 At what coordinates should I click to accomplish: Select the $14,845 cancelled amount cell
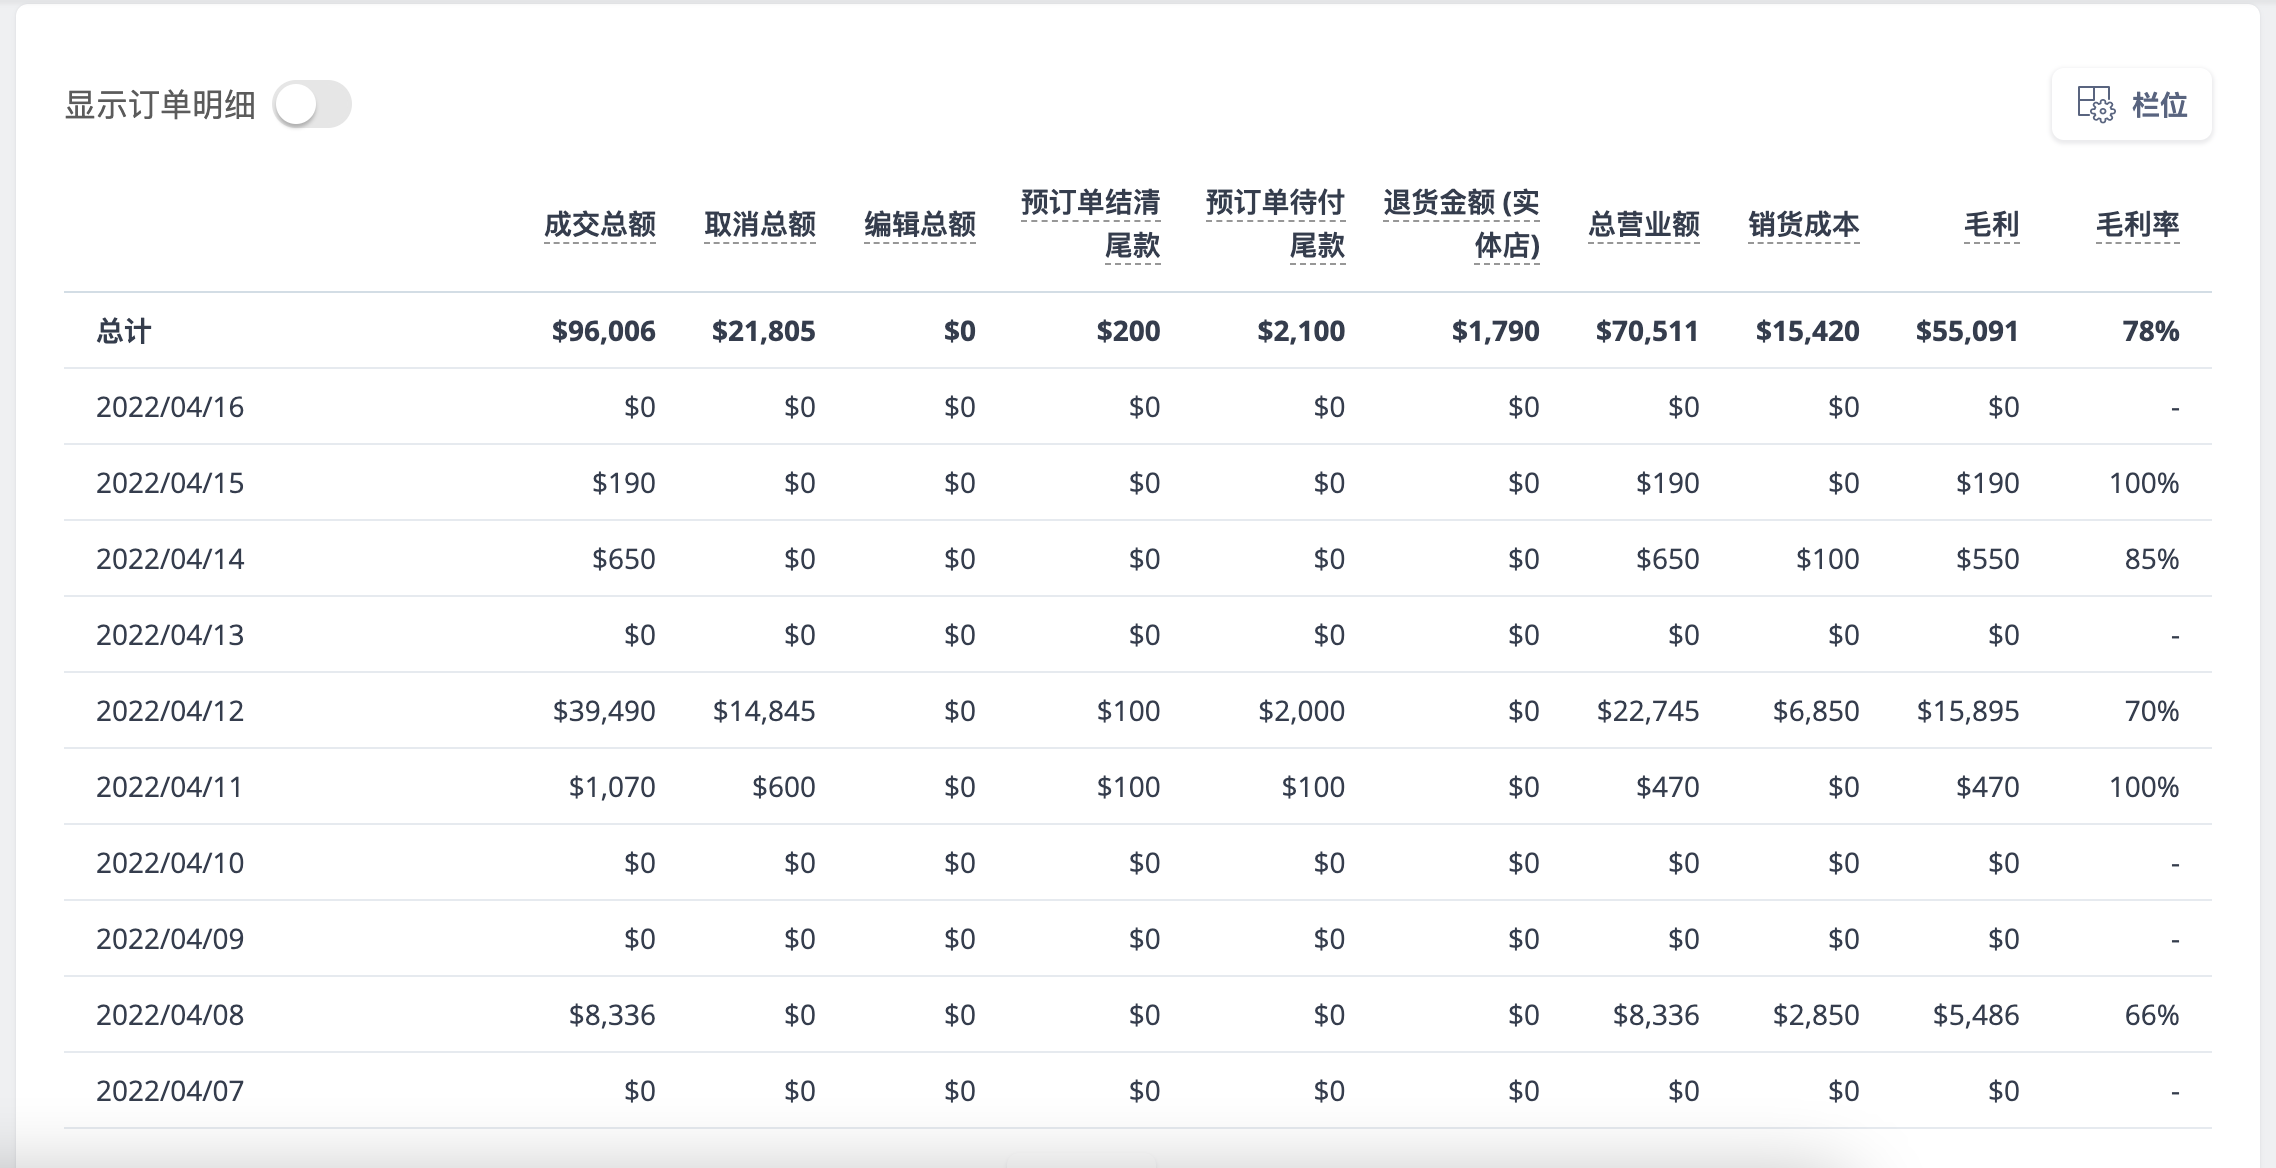(x=764, y=711)
